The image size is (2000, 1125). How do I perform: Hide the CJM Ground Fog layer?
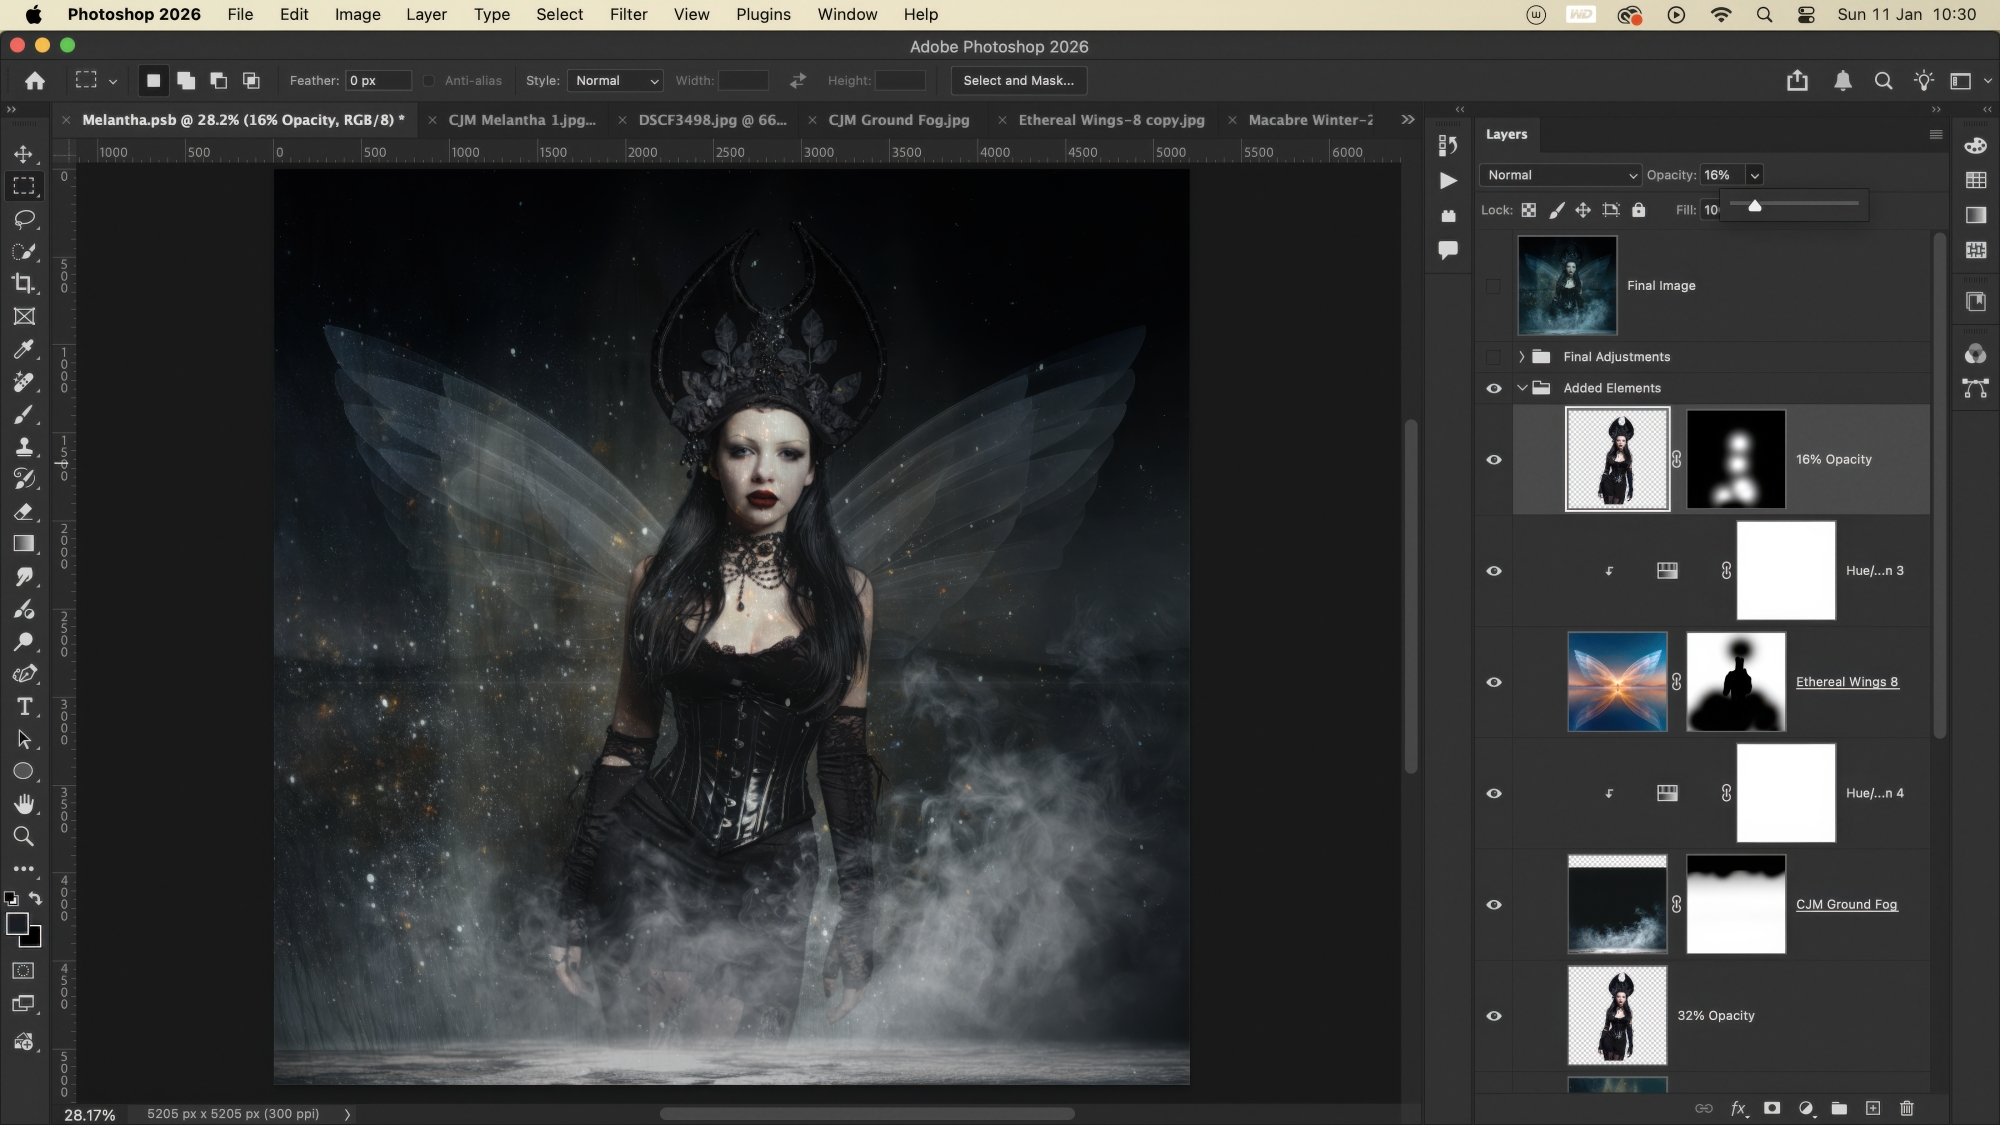click(1494, 905)
